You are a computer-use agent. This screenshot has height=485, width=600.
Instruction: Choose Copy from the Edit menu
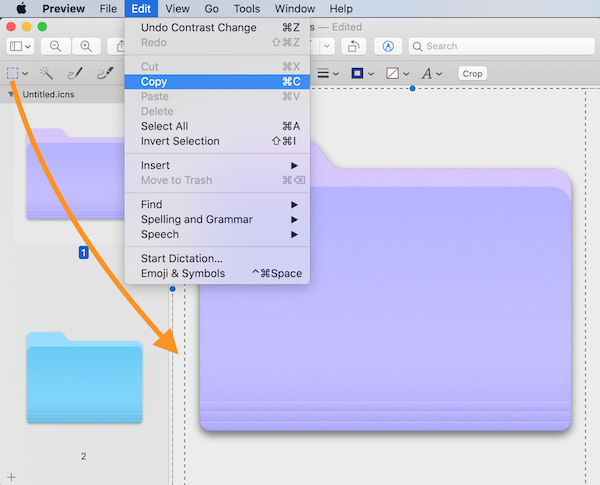(217, 82)
